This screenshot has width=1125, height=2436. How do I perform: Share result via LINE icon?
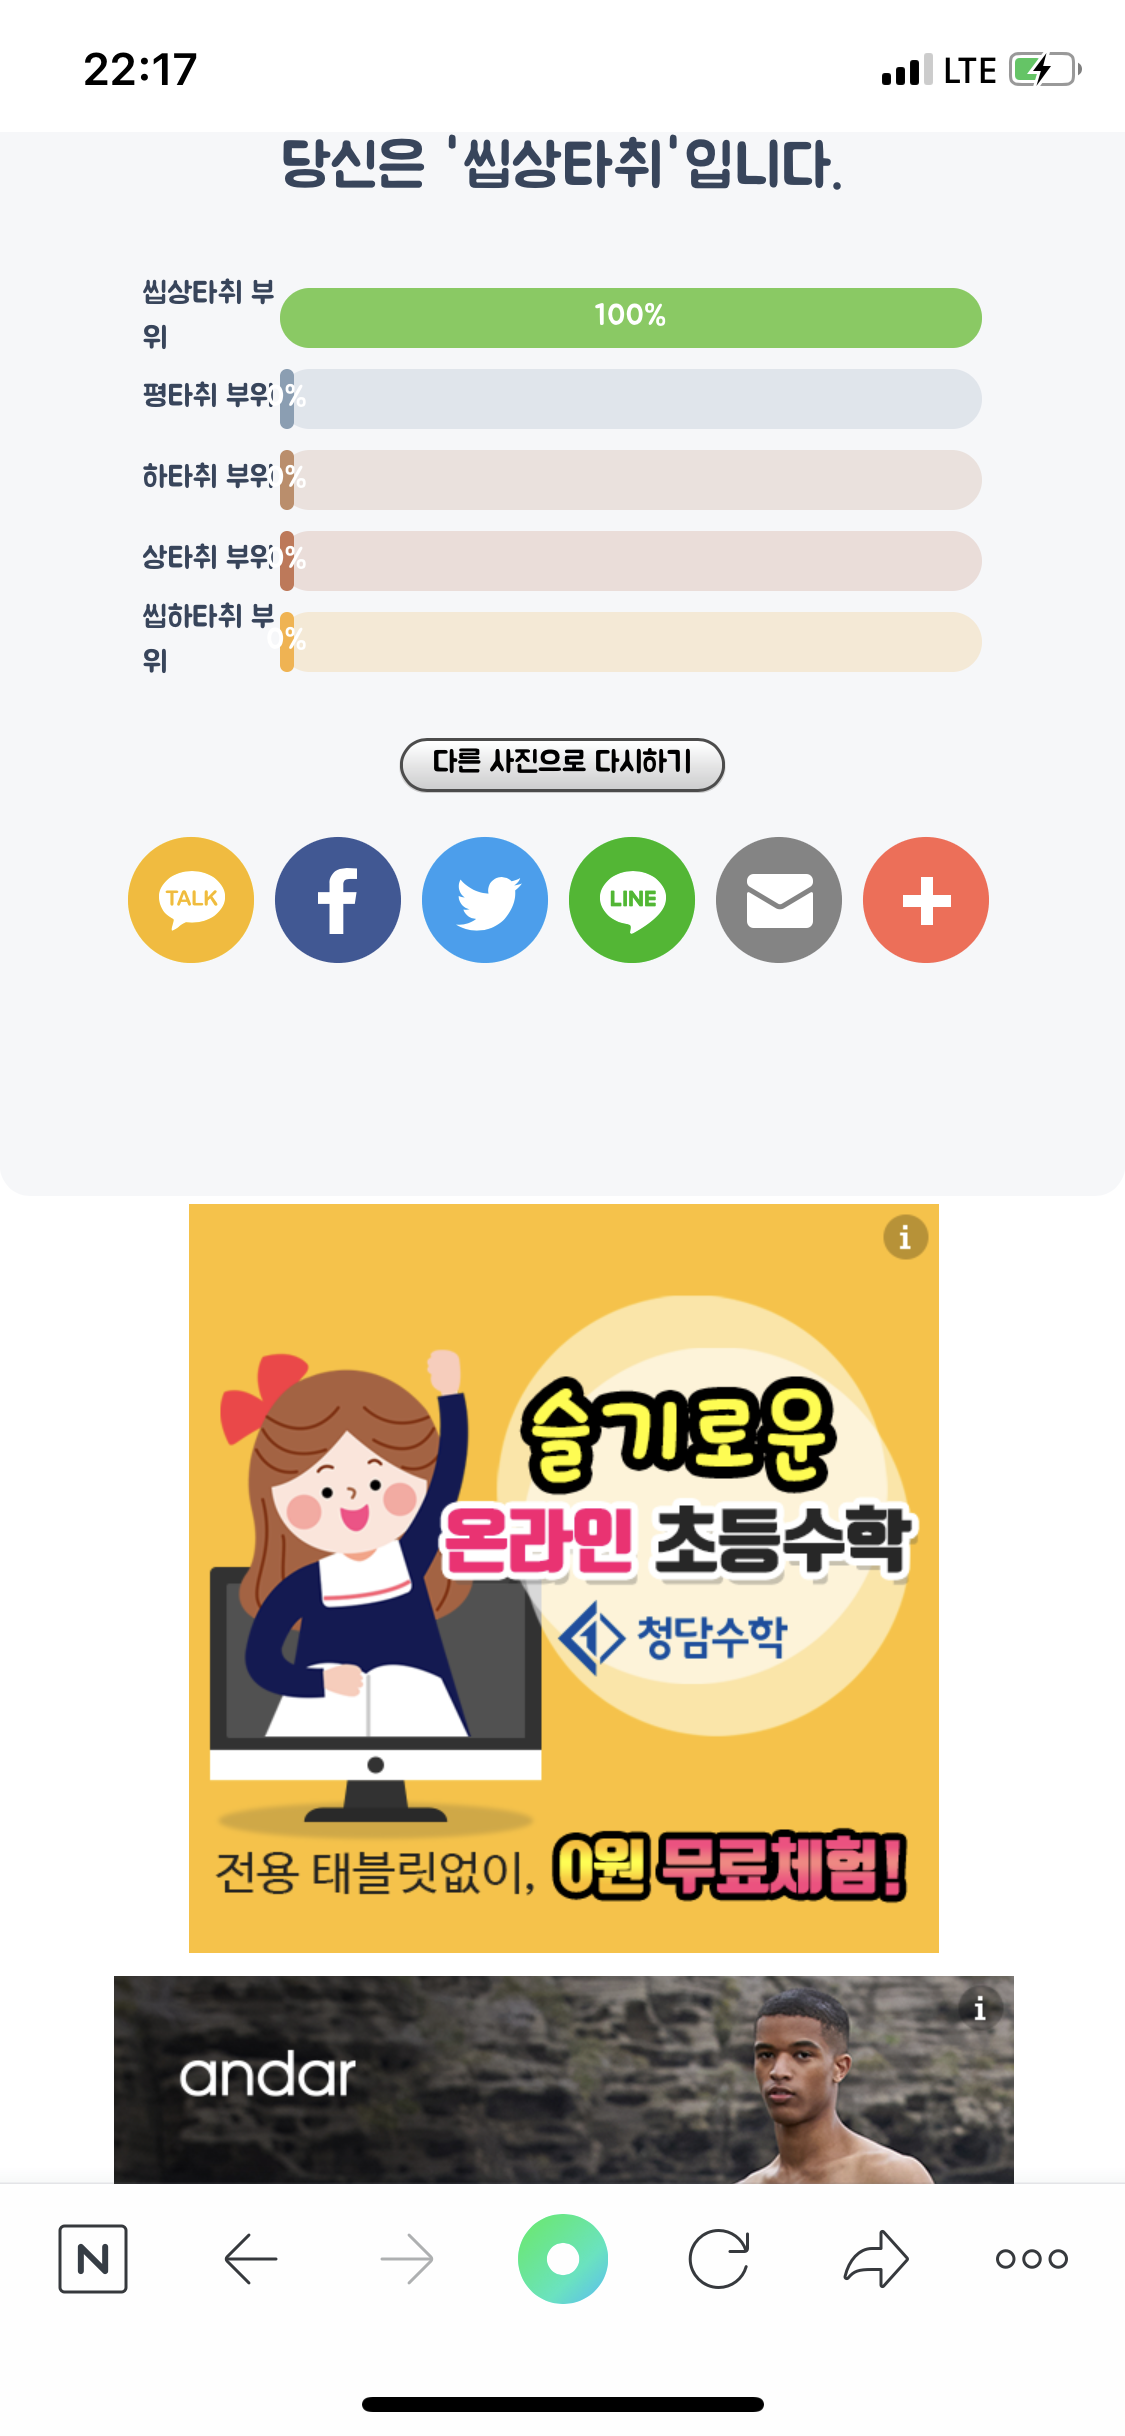point(632,900)
